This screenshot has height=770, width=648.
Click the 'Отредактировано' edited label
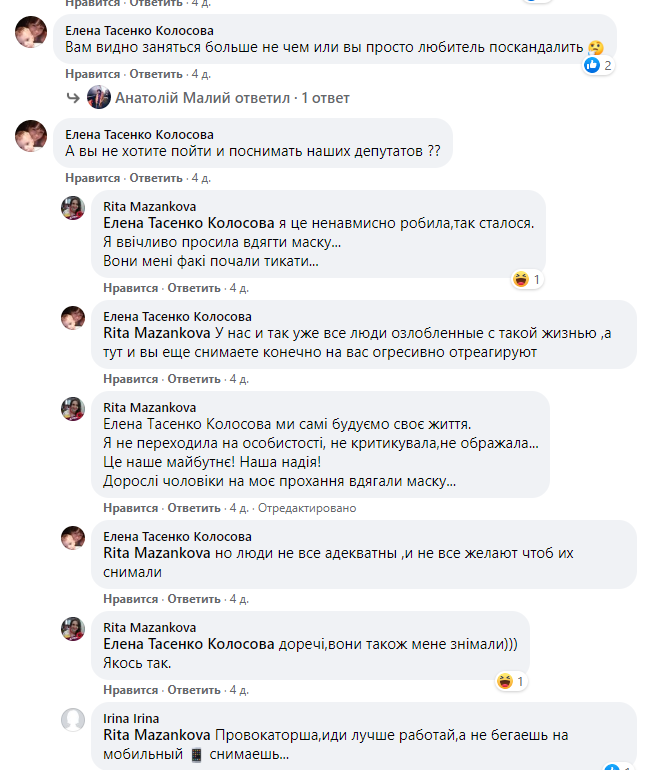[307, 508]
